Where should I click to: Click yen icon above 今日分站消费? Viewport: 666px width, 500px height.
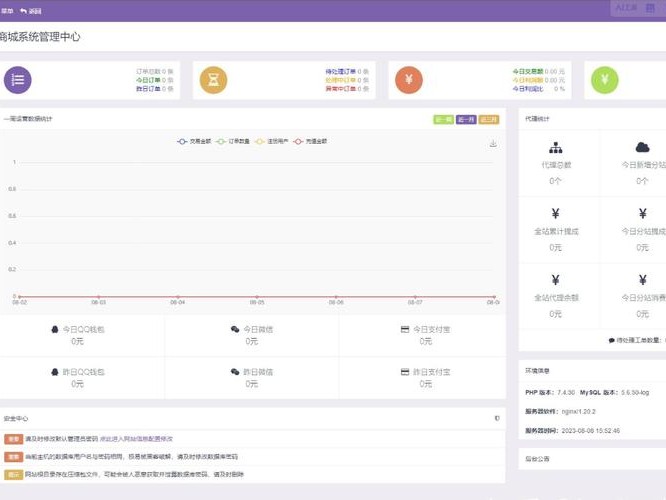click(x=643, y=280)
